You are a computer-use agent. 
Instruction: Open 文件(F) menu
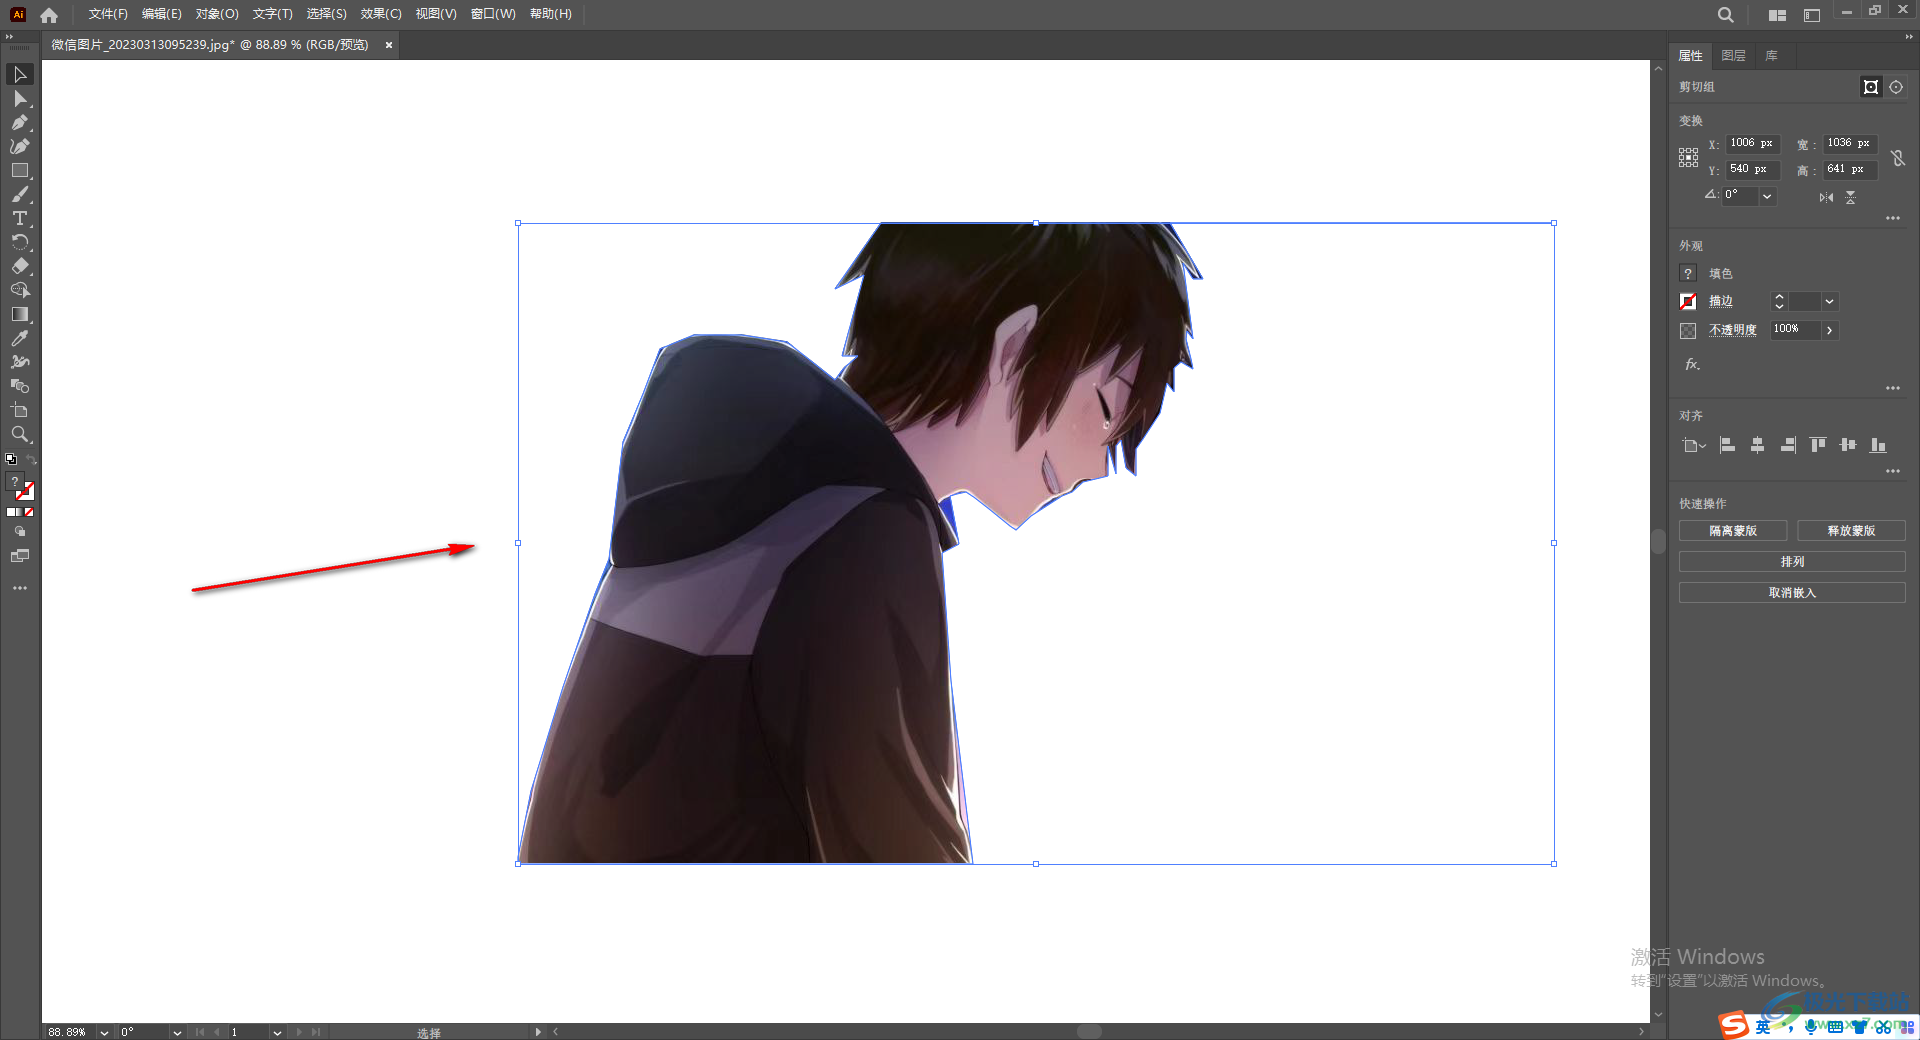pos(108,14)
